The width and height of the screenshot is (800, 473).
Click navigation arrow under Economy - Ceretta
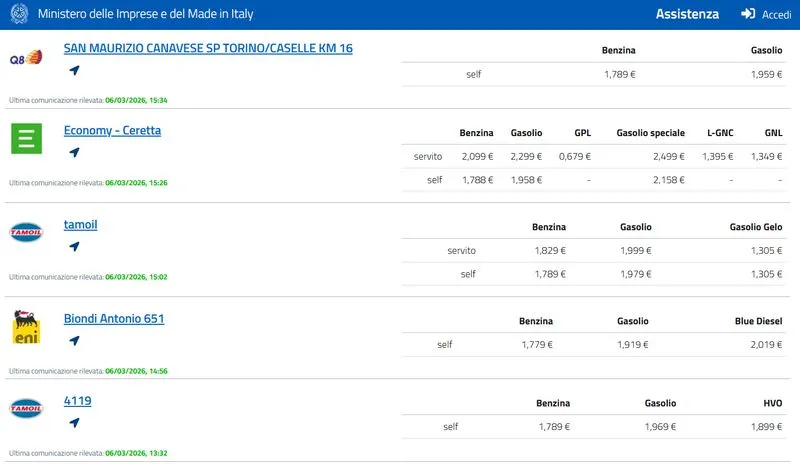[x=74, y=153]
